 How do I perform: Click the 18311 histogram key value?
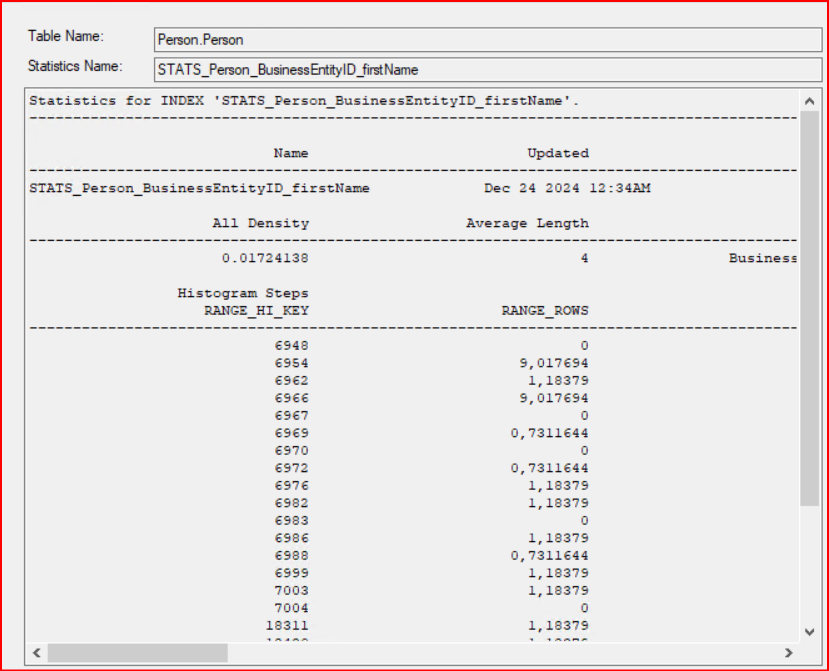[288, 625]
